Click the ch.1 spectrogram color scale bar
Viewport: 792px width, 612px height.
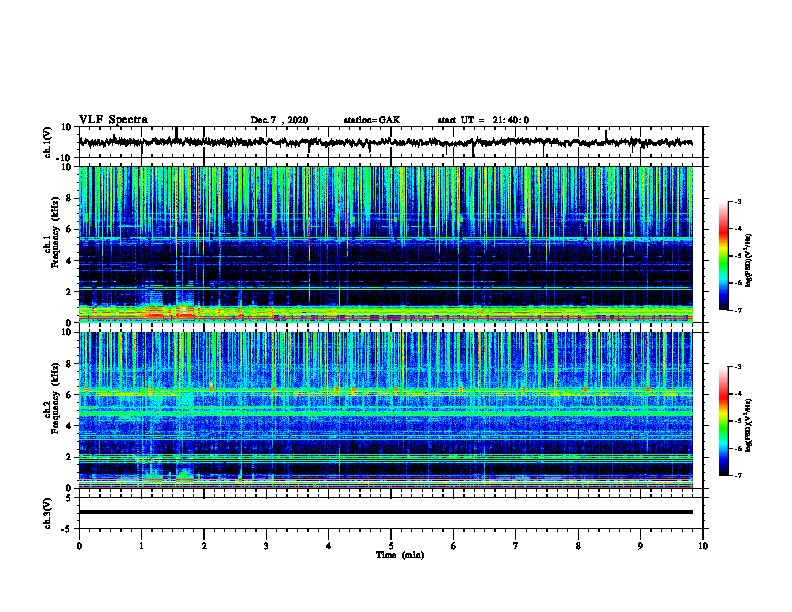tap(723, 256)
